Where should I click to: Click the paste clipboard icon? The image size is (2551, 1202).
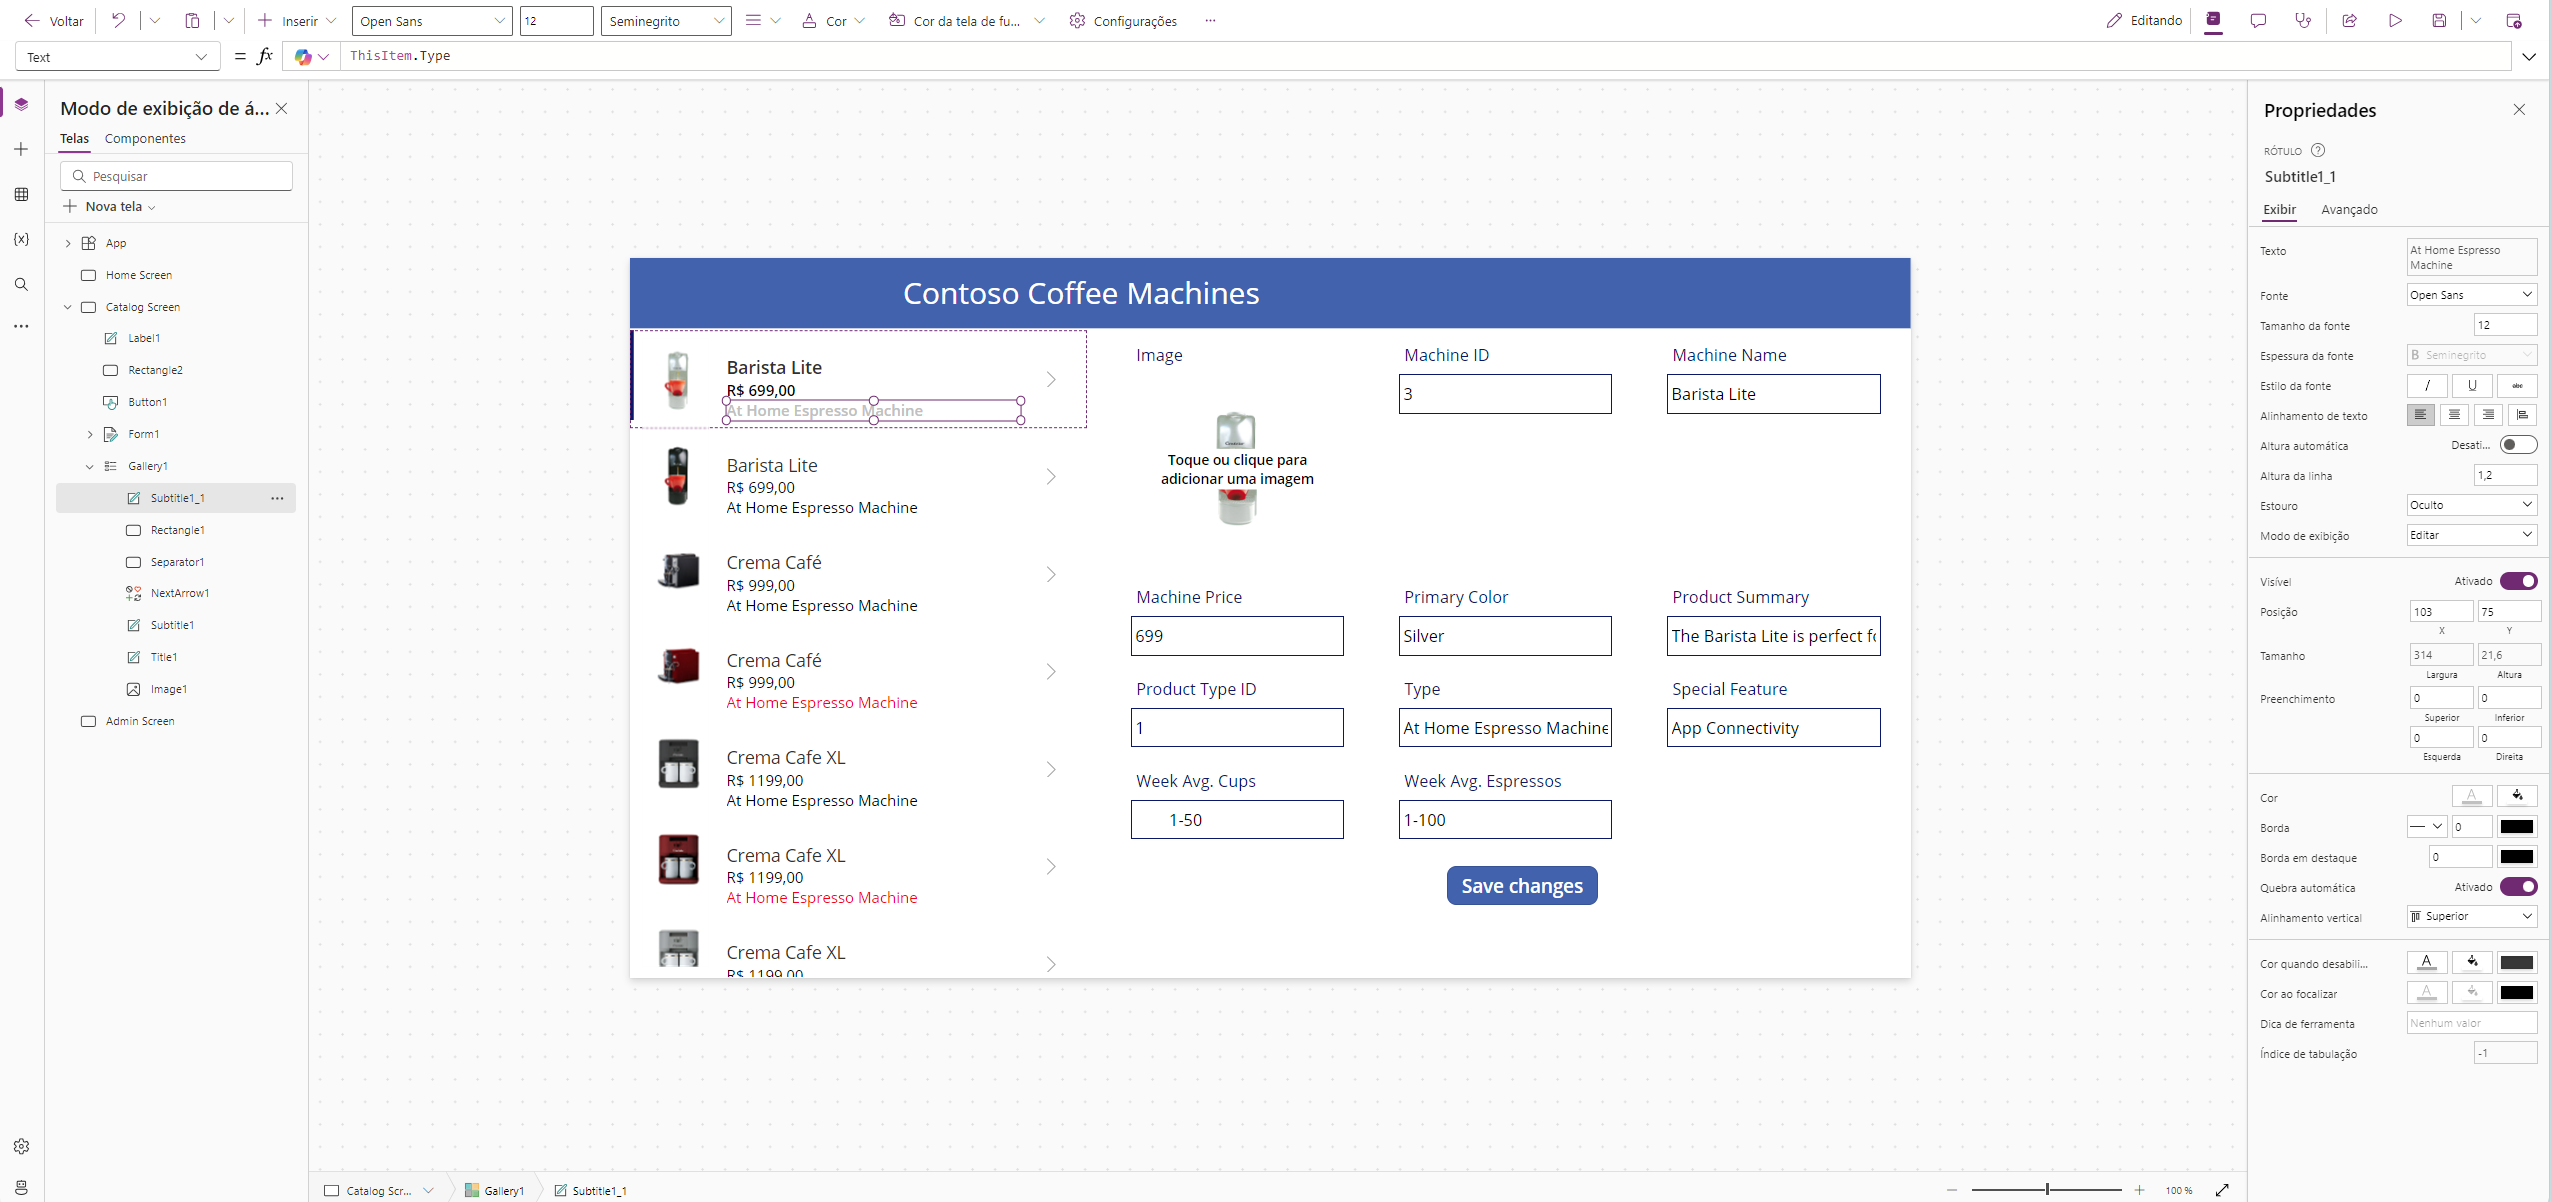tap(193, 20)
